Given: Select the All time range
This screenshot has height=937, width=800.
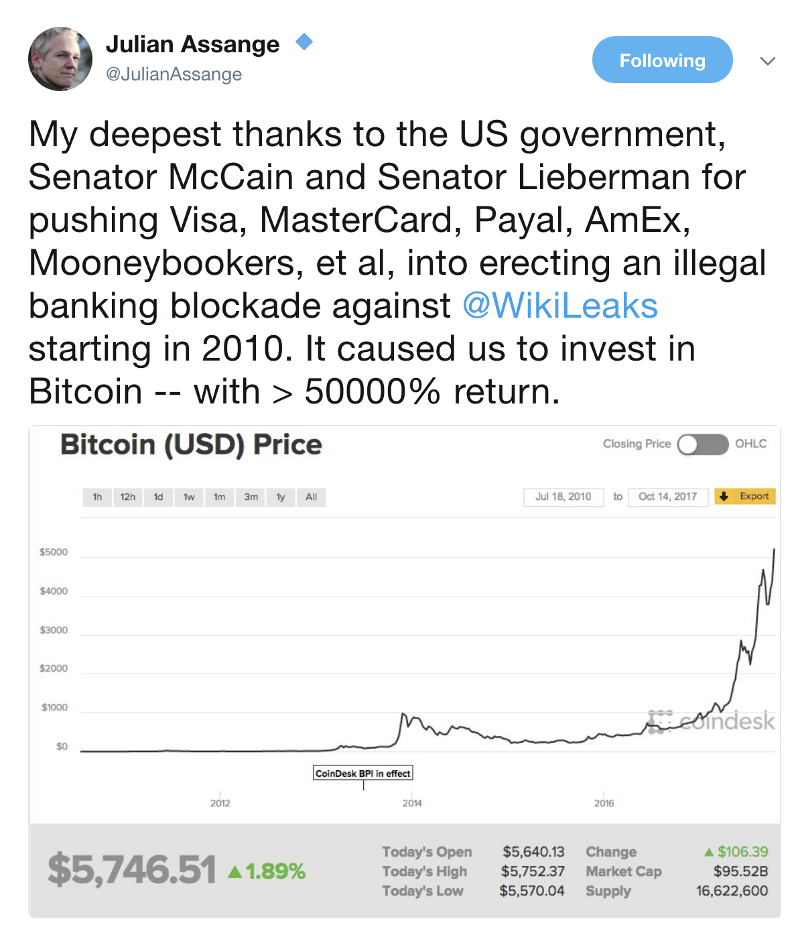Looking at the screenshot, I should pyautogui.click(x=311, y=497).
